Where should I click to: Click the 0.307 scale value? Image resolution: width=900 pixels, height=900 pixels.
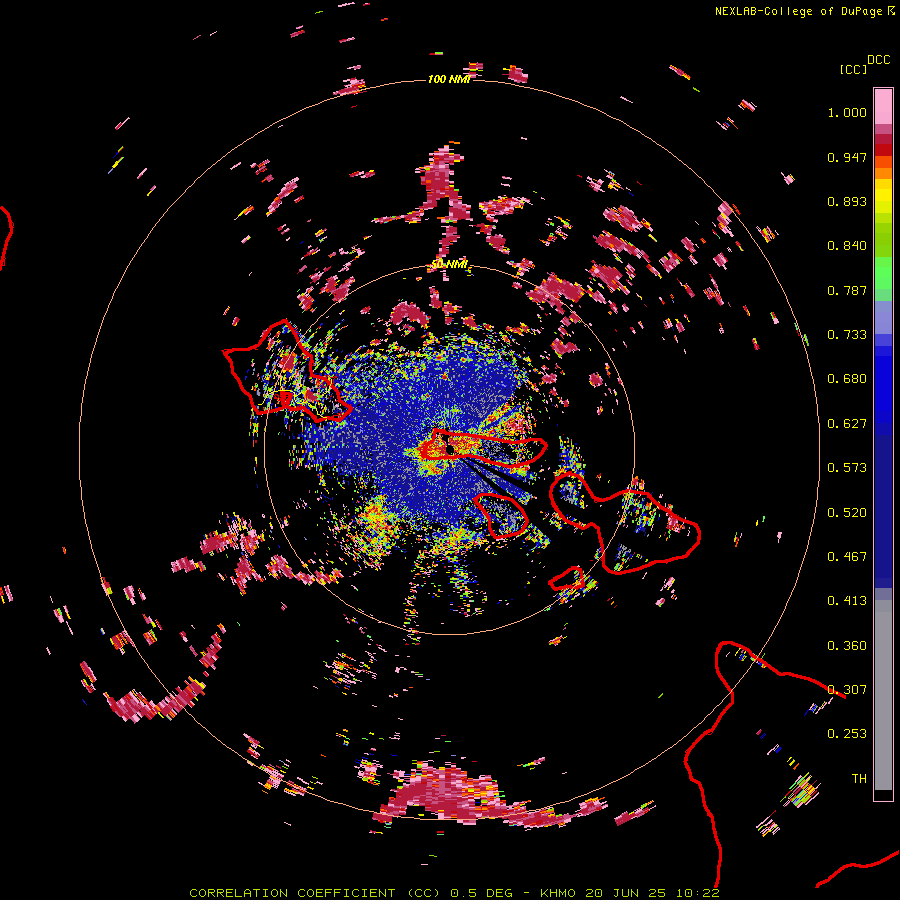847,690
